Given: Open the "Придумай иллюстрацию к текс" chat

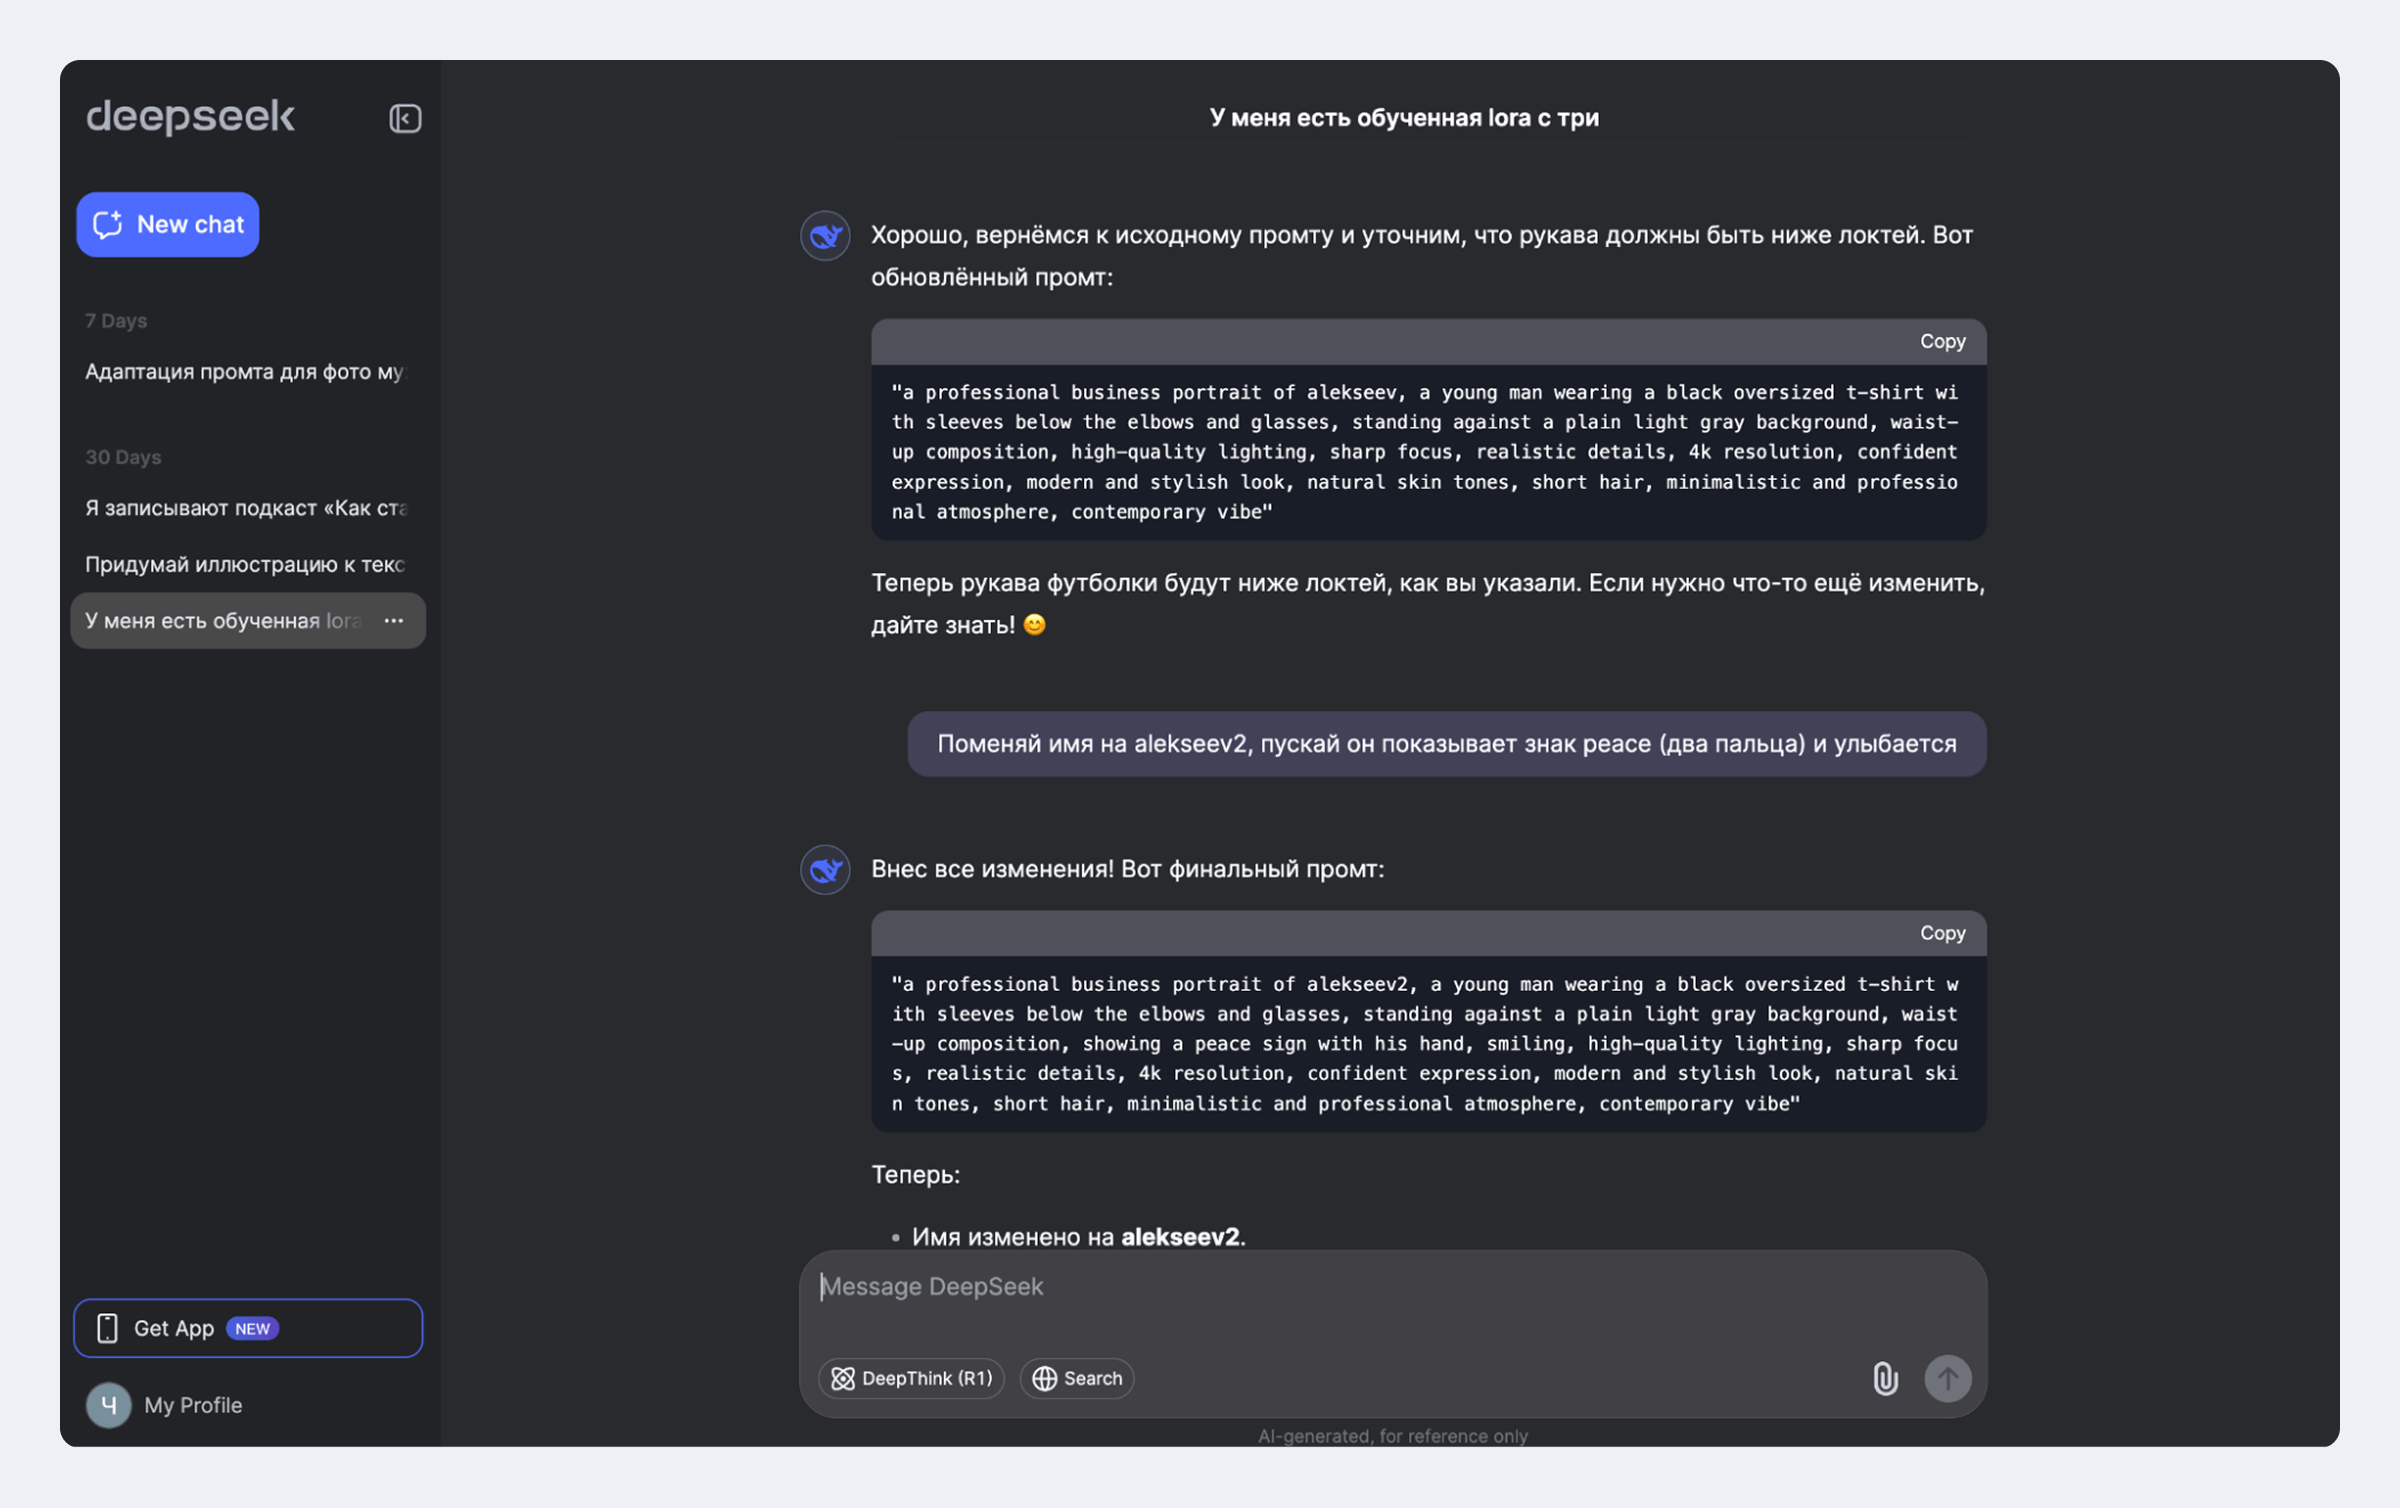Looking at the screenshot, I should [x=247, y=565].
